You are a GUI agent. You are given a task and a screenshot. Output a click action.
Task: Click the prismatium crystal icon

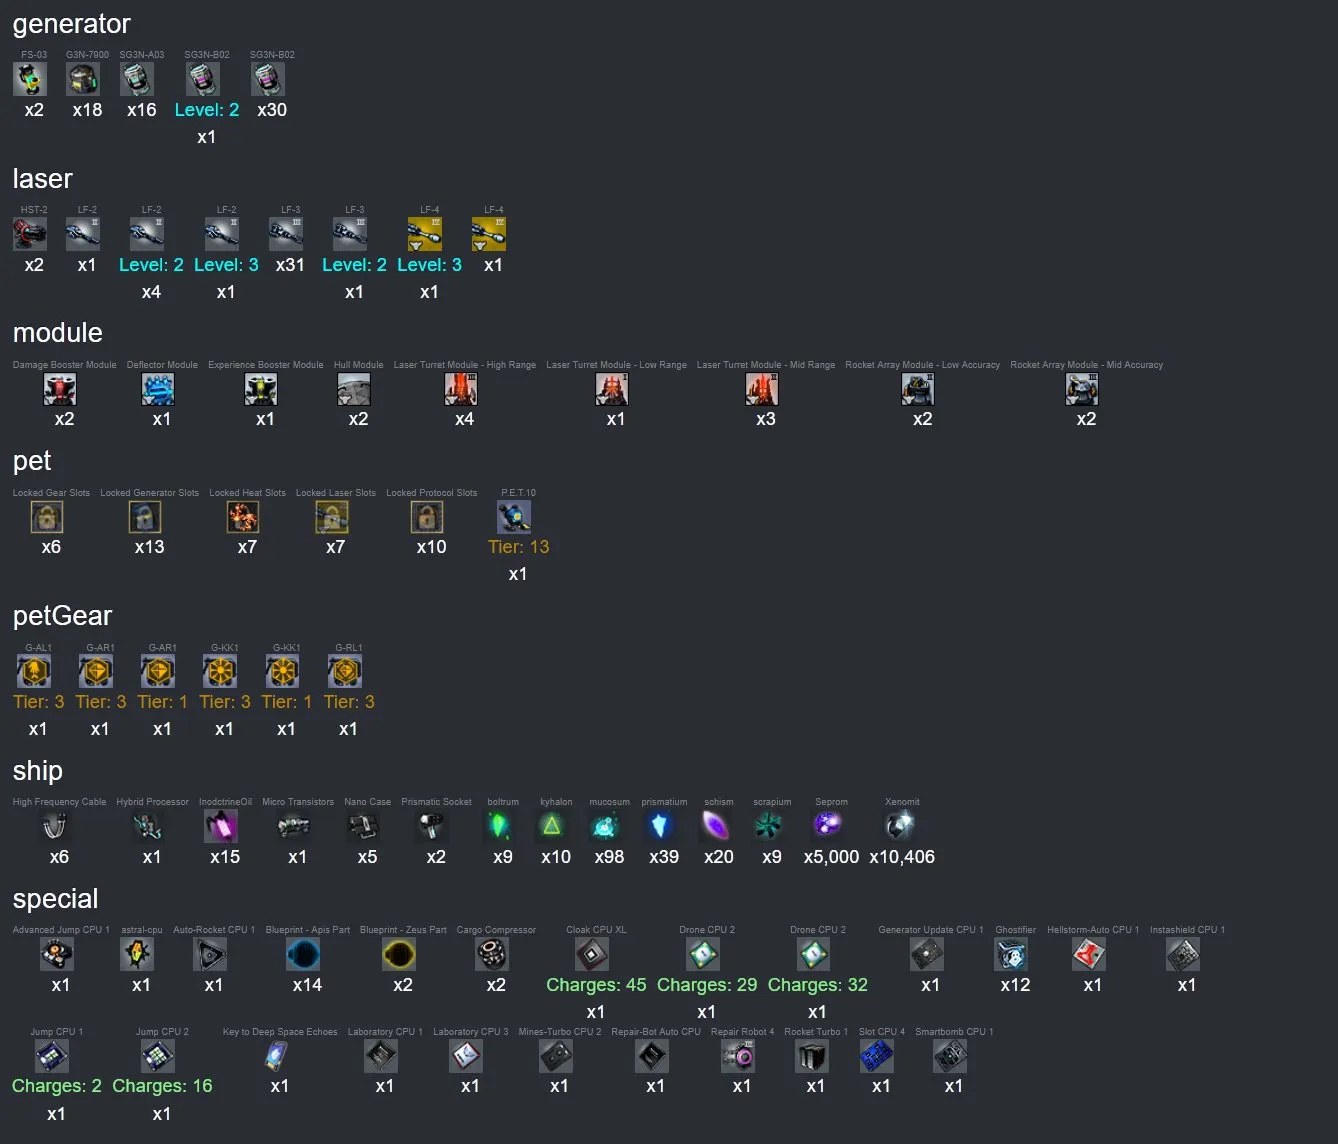pyautogui.click(x=660, y=826)
